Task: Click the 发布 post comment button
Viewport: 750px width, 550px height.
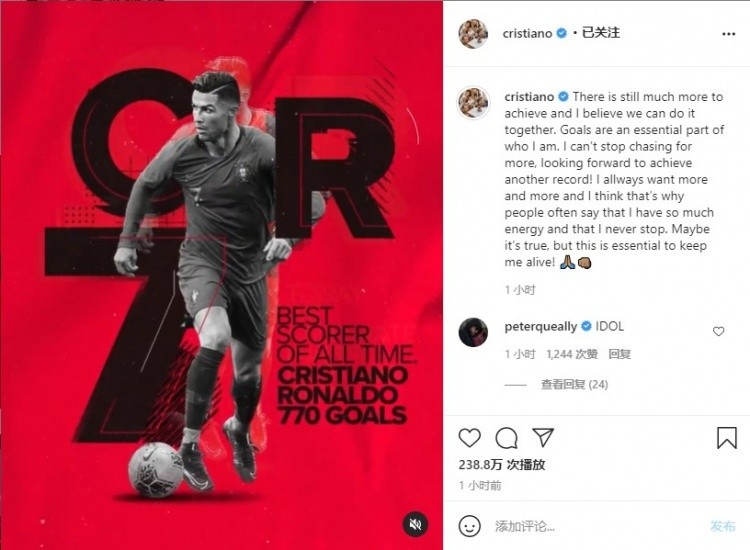Action: click(722, 526)
